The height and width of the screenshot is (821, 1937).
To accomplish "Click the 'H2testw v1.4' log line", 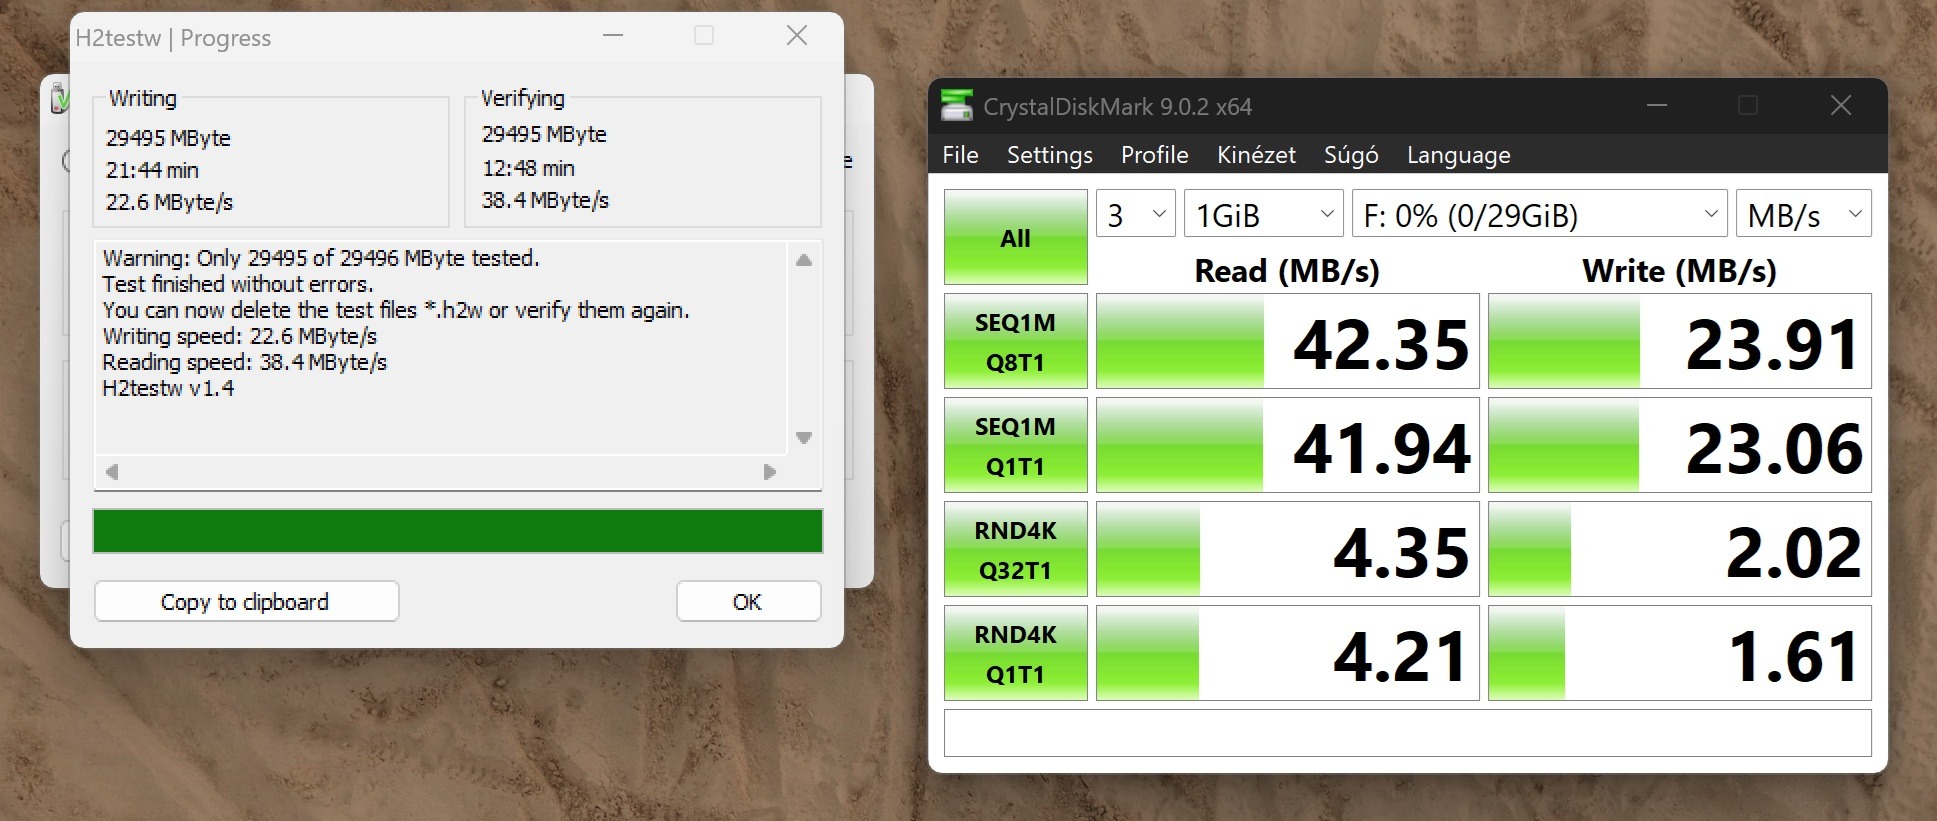I will 168,388.
